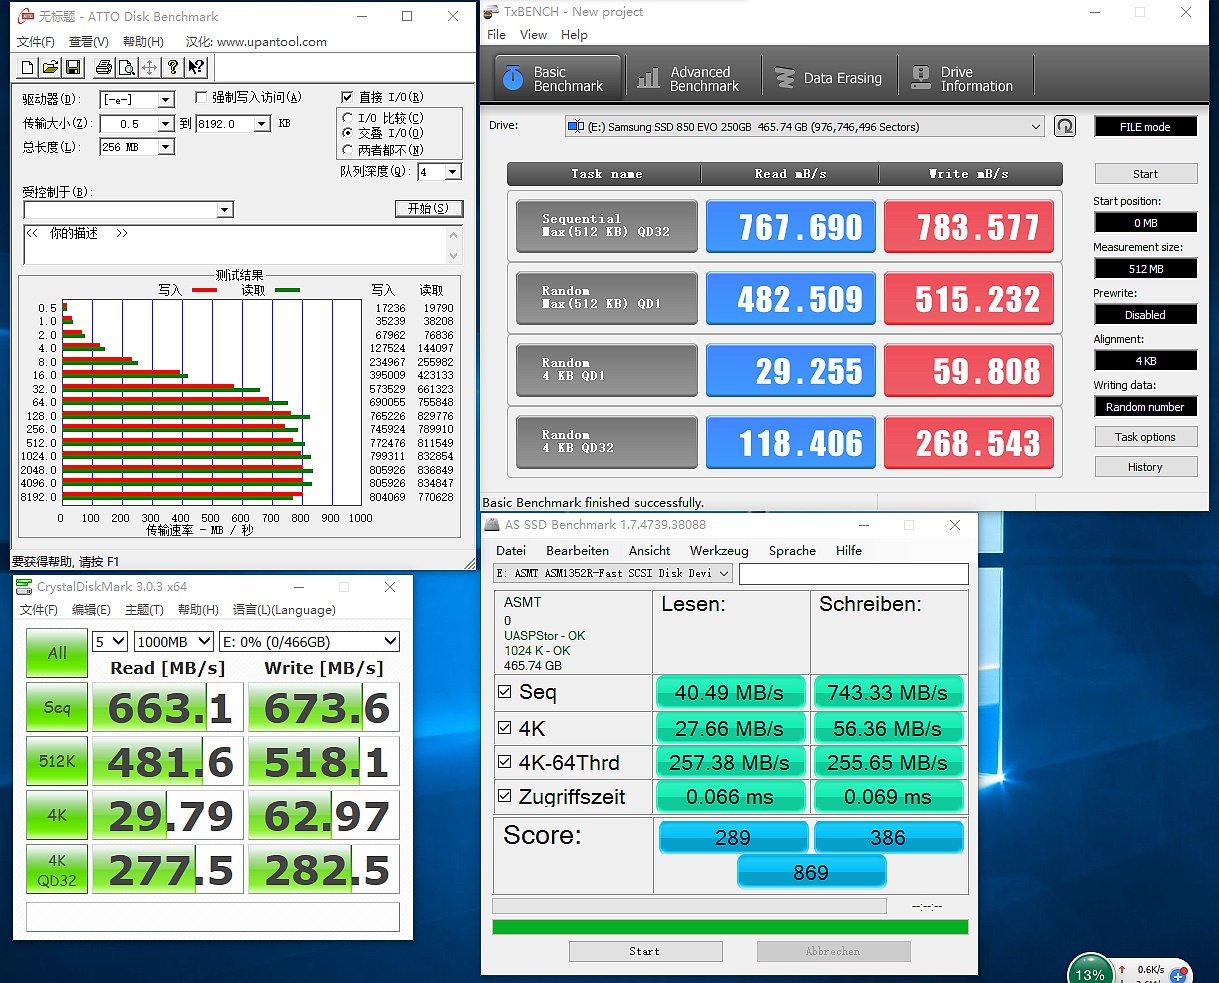Screen dimensions: 1219x983
Task: Click the TxBENCH Start position field
Action: (1145, 221)
